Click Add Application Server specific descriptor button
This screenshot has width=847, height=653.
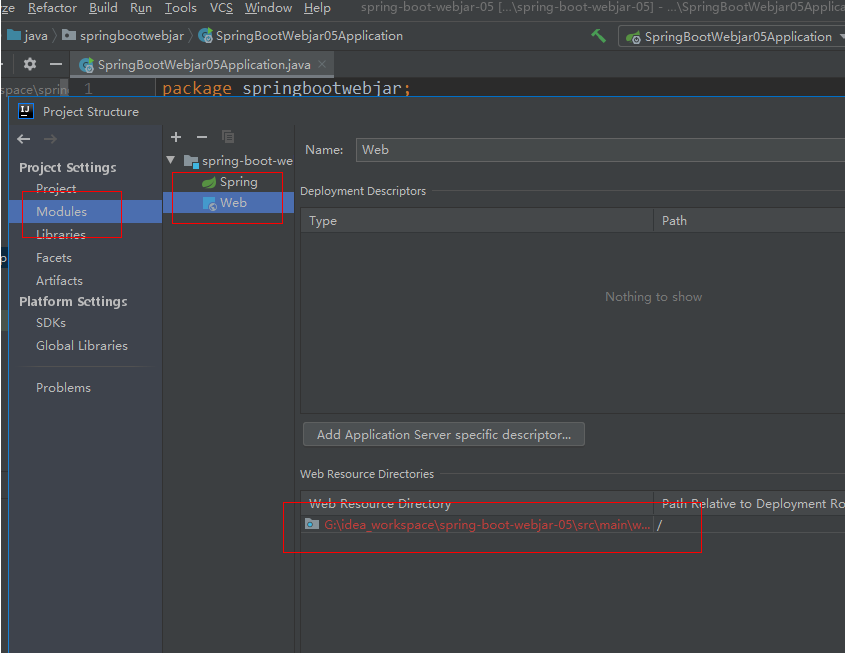click(x=444, y=435)
